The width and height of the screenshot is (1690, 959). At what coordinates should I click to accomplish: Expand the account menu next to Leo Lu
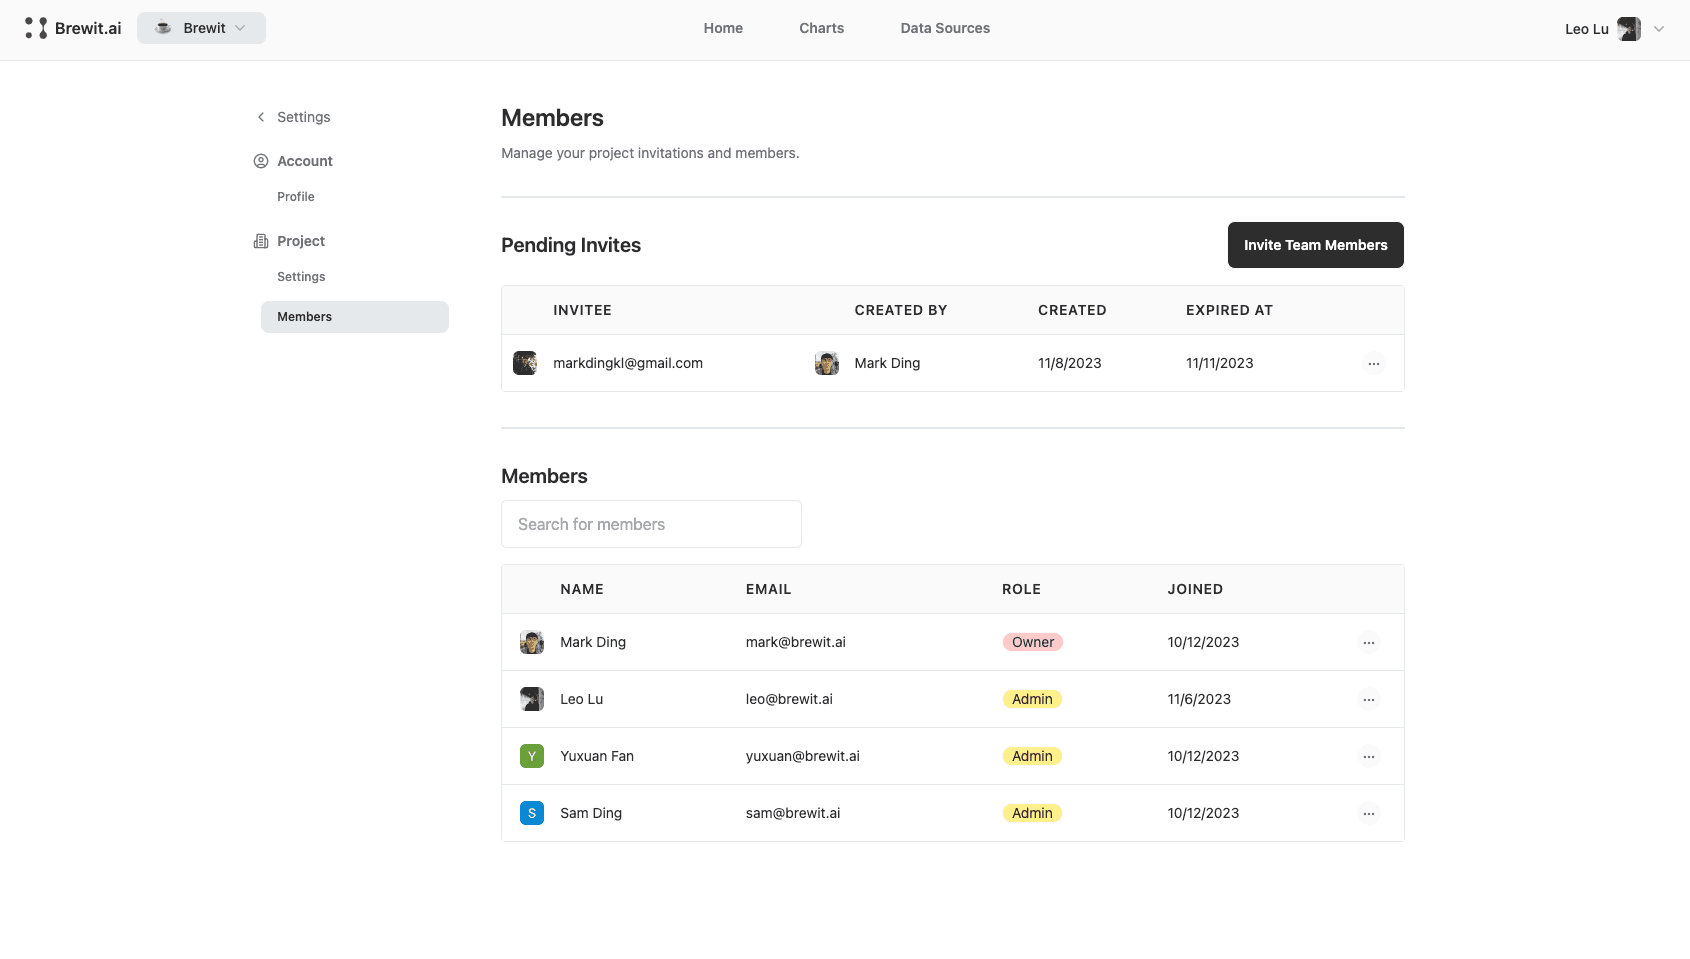click(x=1659, y=29)
